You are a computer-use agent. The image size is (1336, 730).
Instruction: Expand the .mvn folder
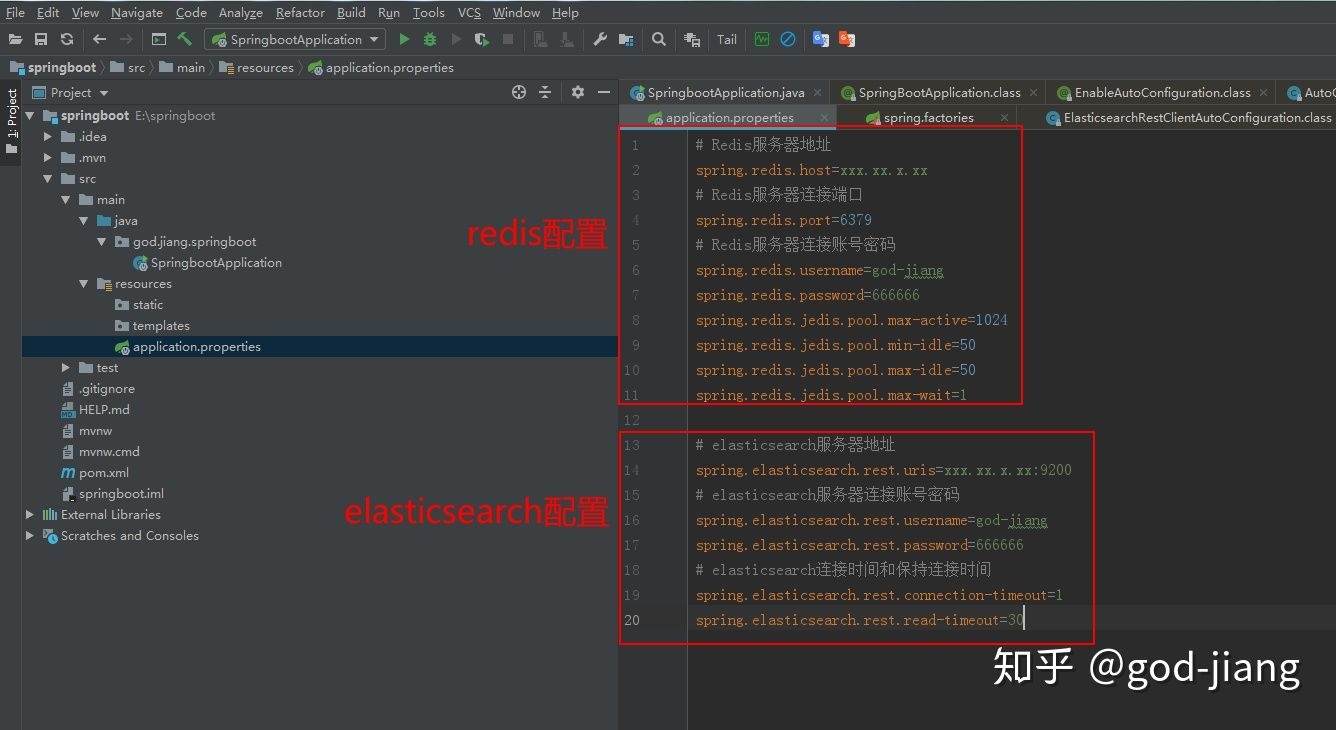pyautogui.click(x=48, y=158)
